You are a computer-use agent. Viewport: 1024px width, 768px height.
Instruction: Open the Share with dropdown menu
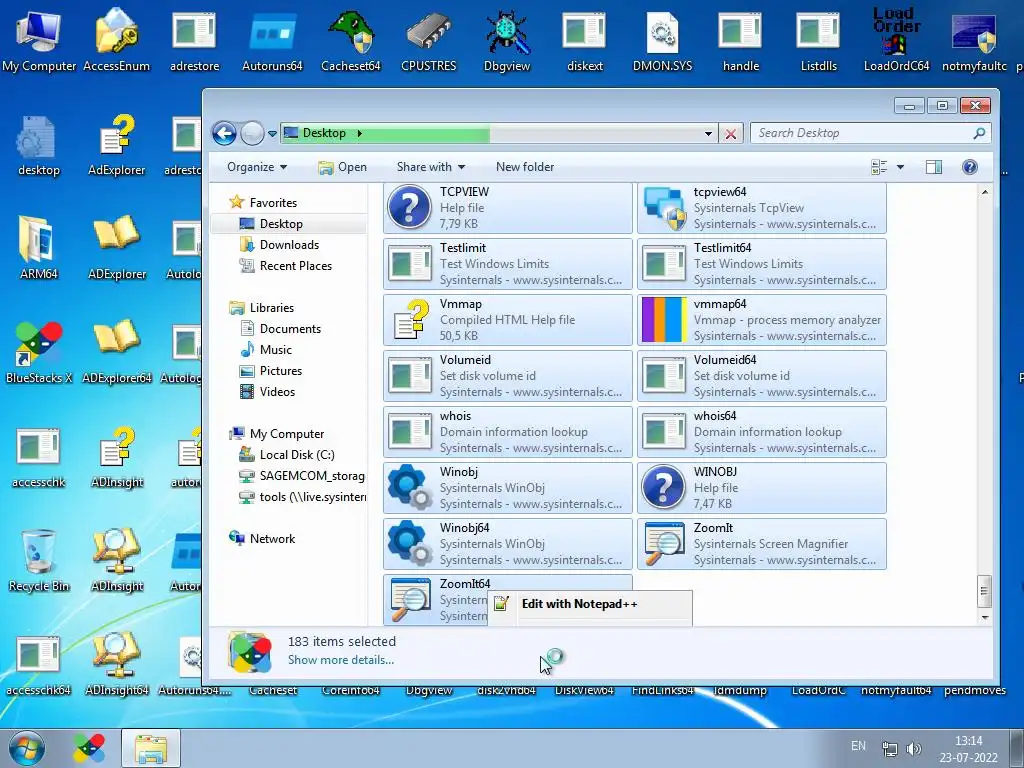pos(431,167)
